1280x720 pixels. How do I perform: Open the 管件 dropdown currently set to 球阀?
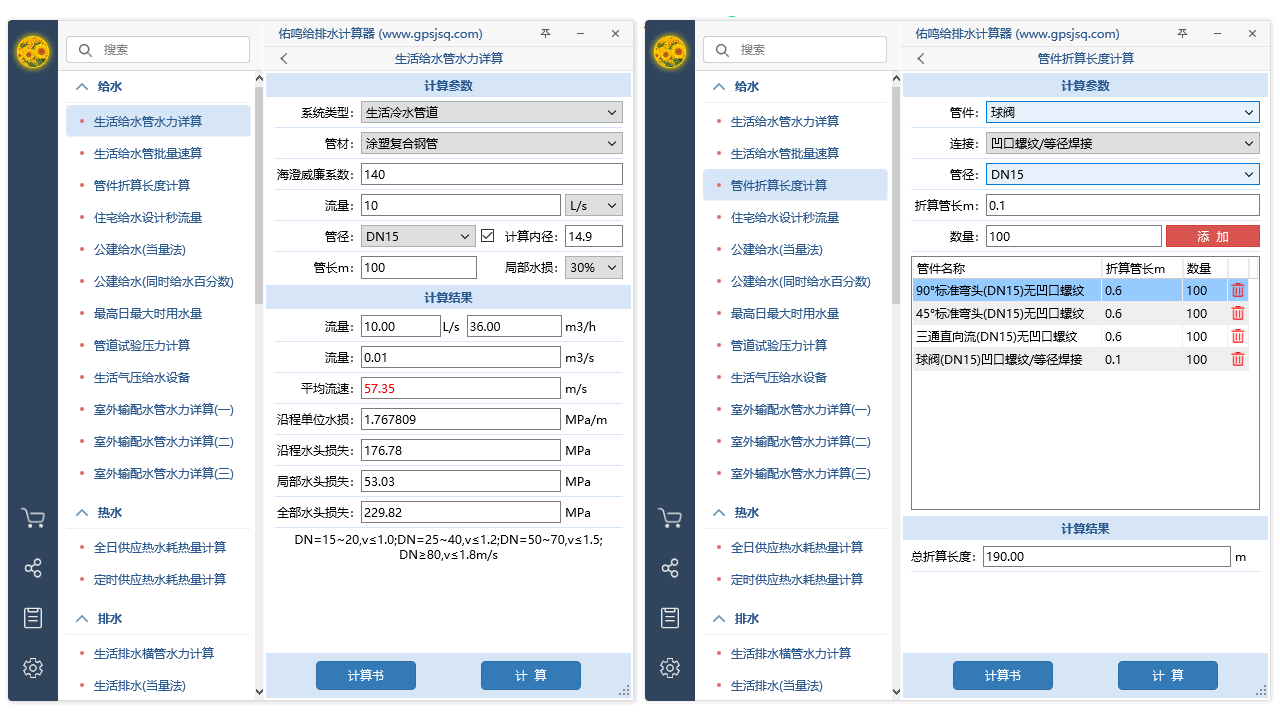1122,112
